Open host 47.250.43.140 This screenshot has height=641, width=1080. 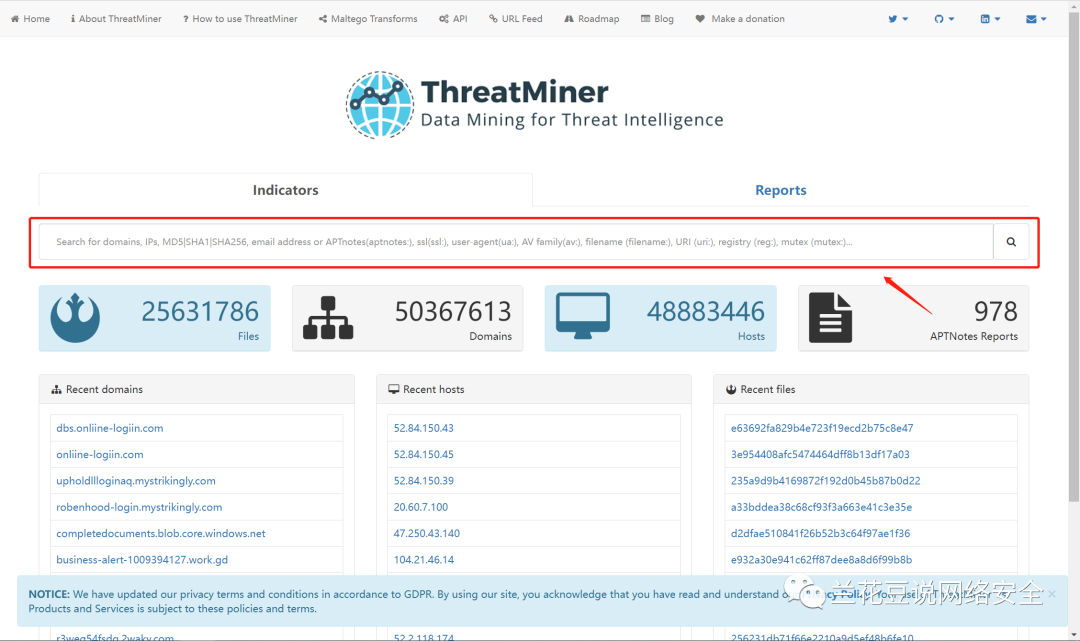(x=426, y=534)
